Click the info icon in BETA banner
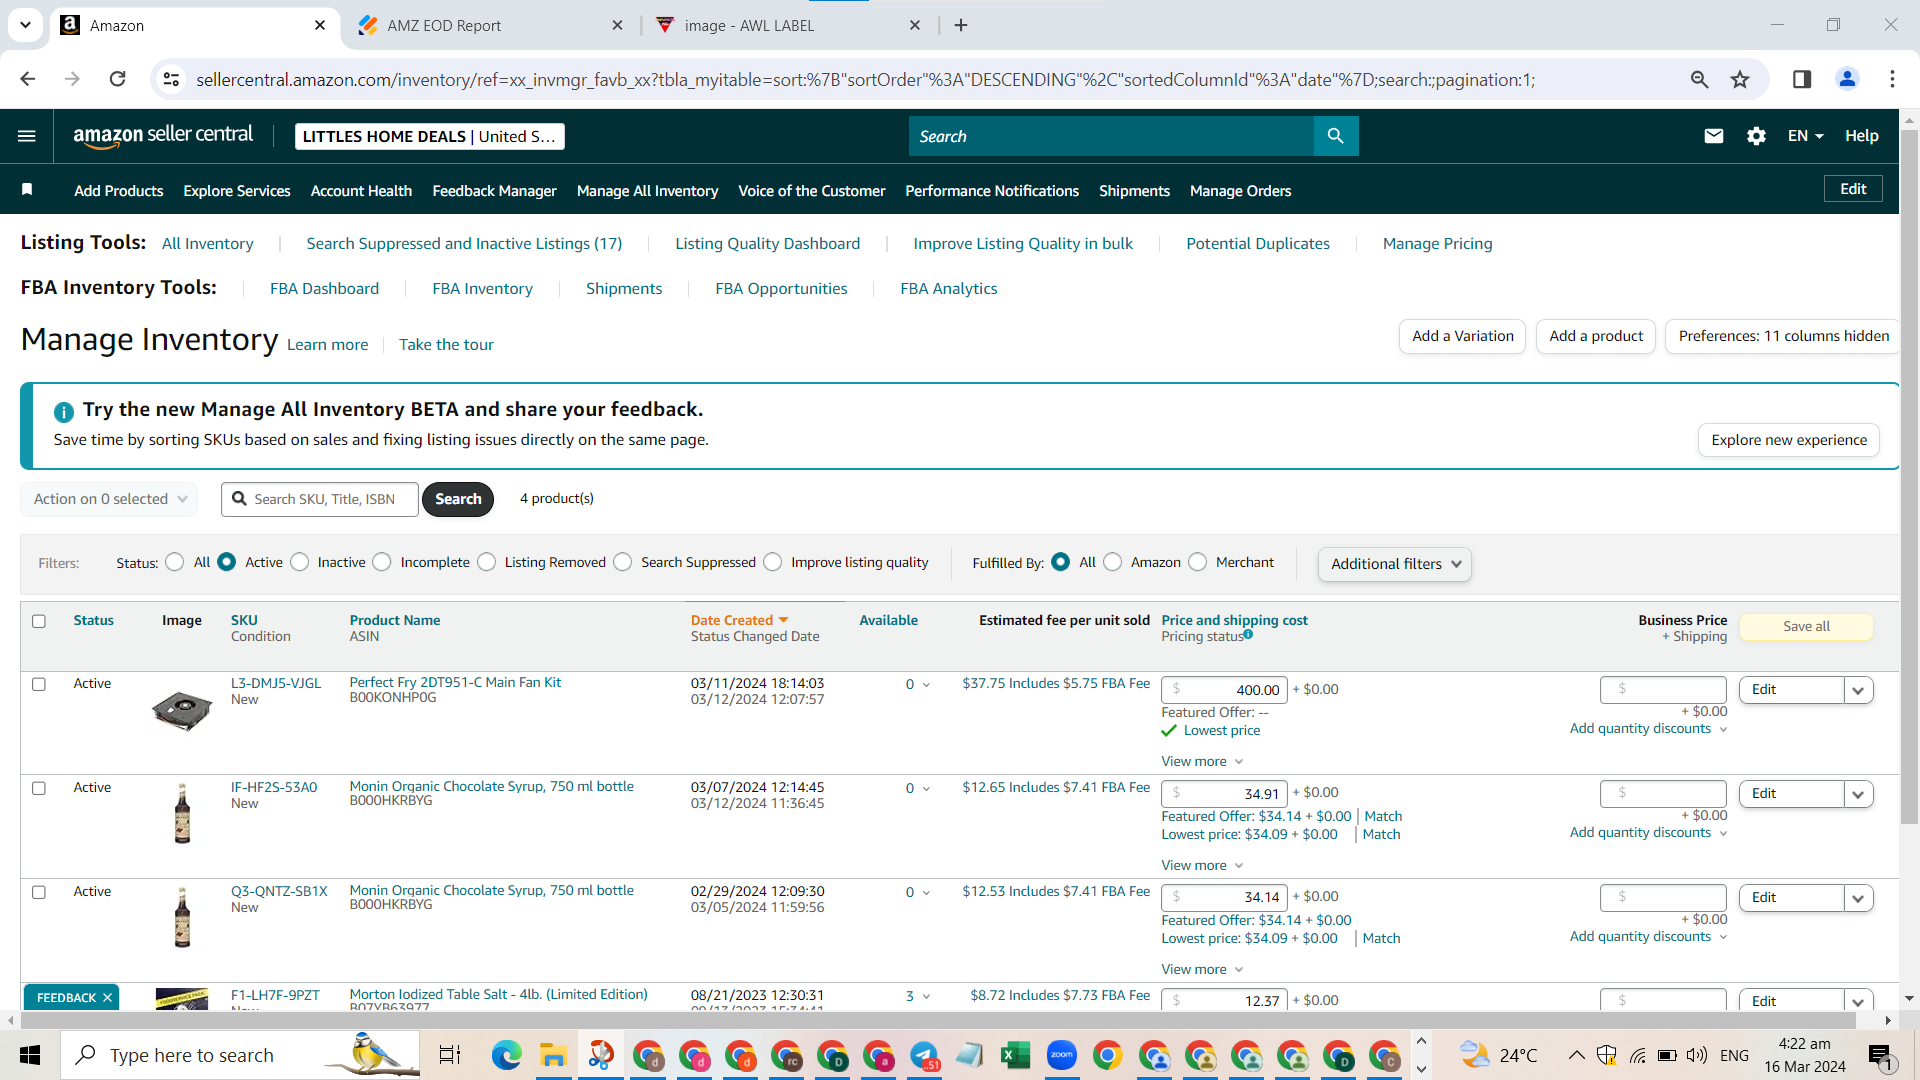This screenshot has width=1920, height=1080. [63, 412]
